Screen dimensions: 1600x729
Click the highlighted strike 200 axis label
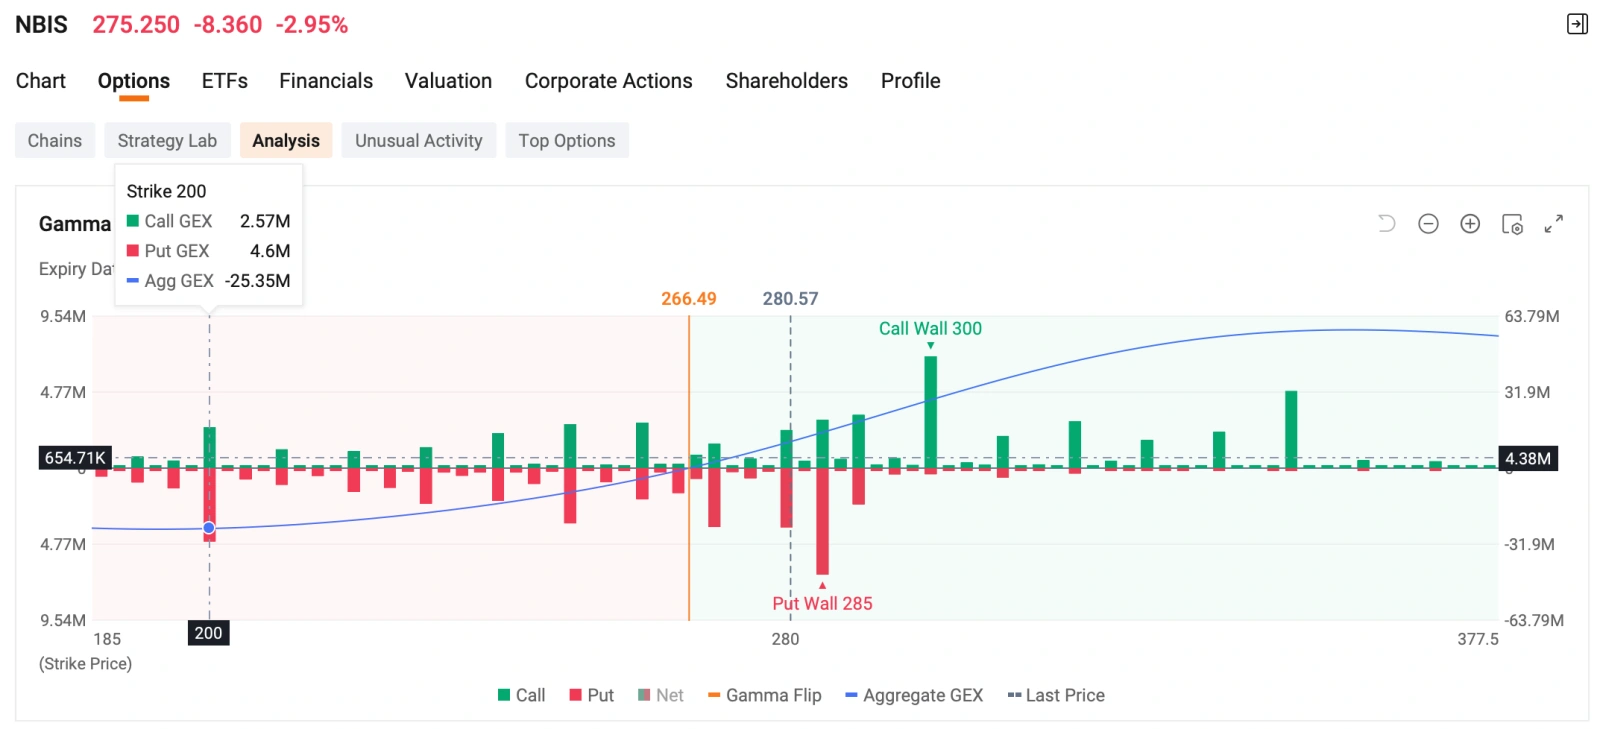coord(209,633)
